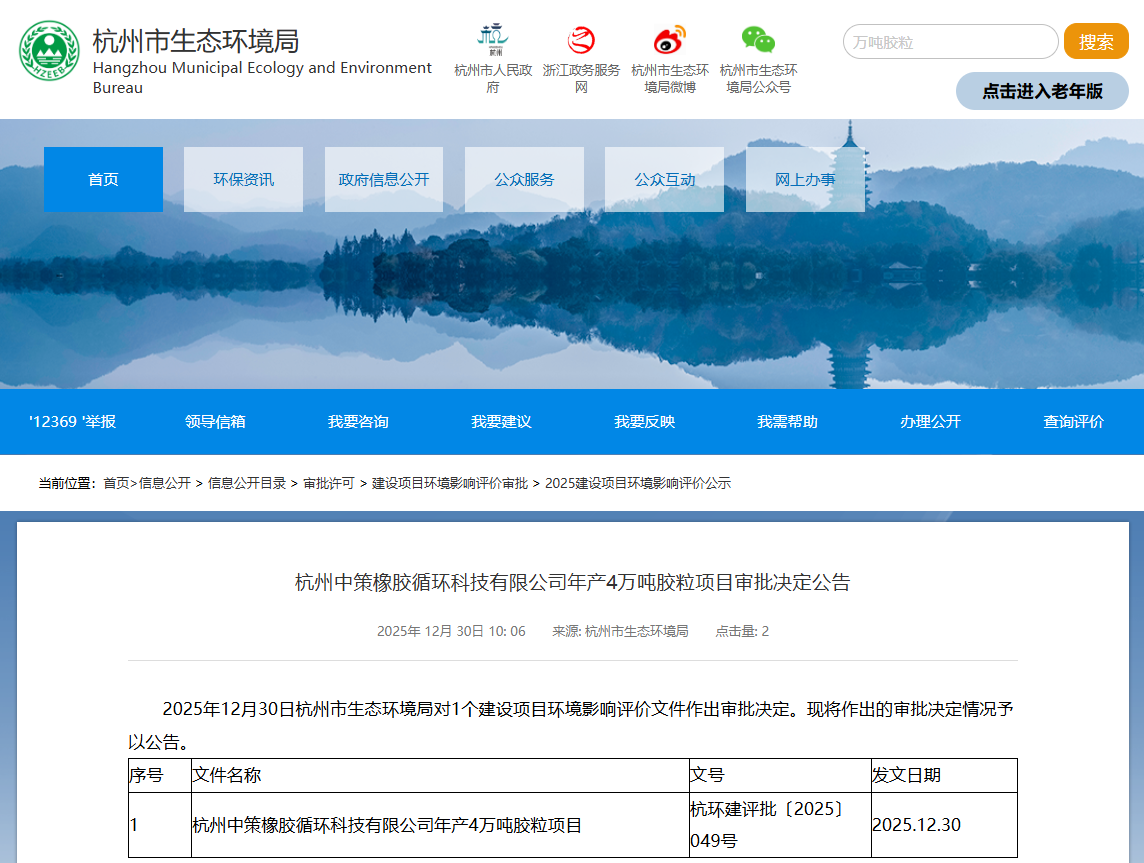Click '12369' 举报 in blue bar
1144x863 pixels.
(72, 422)
